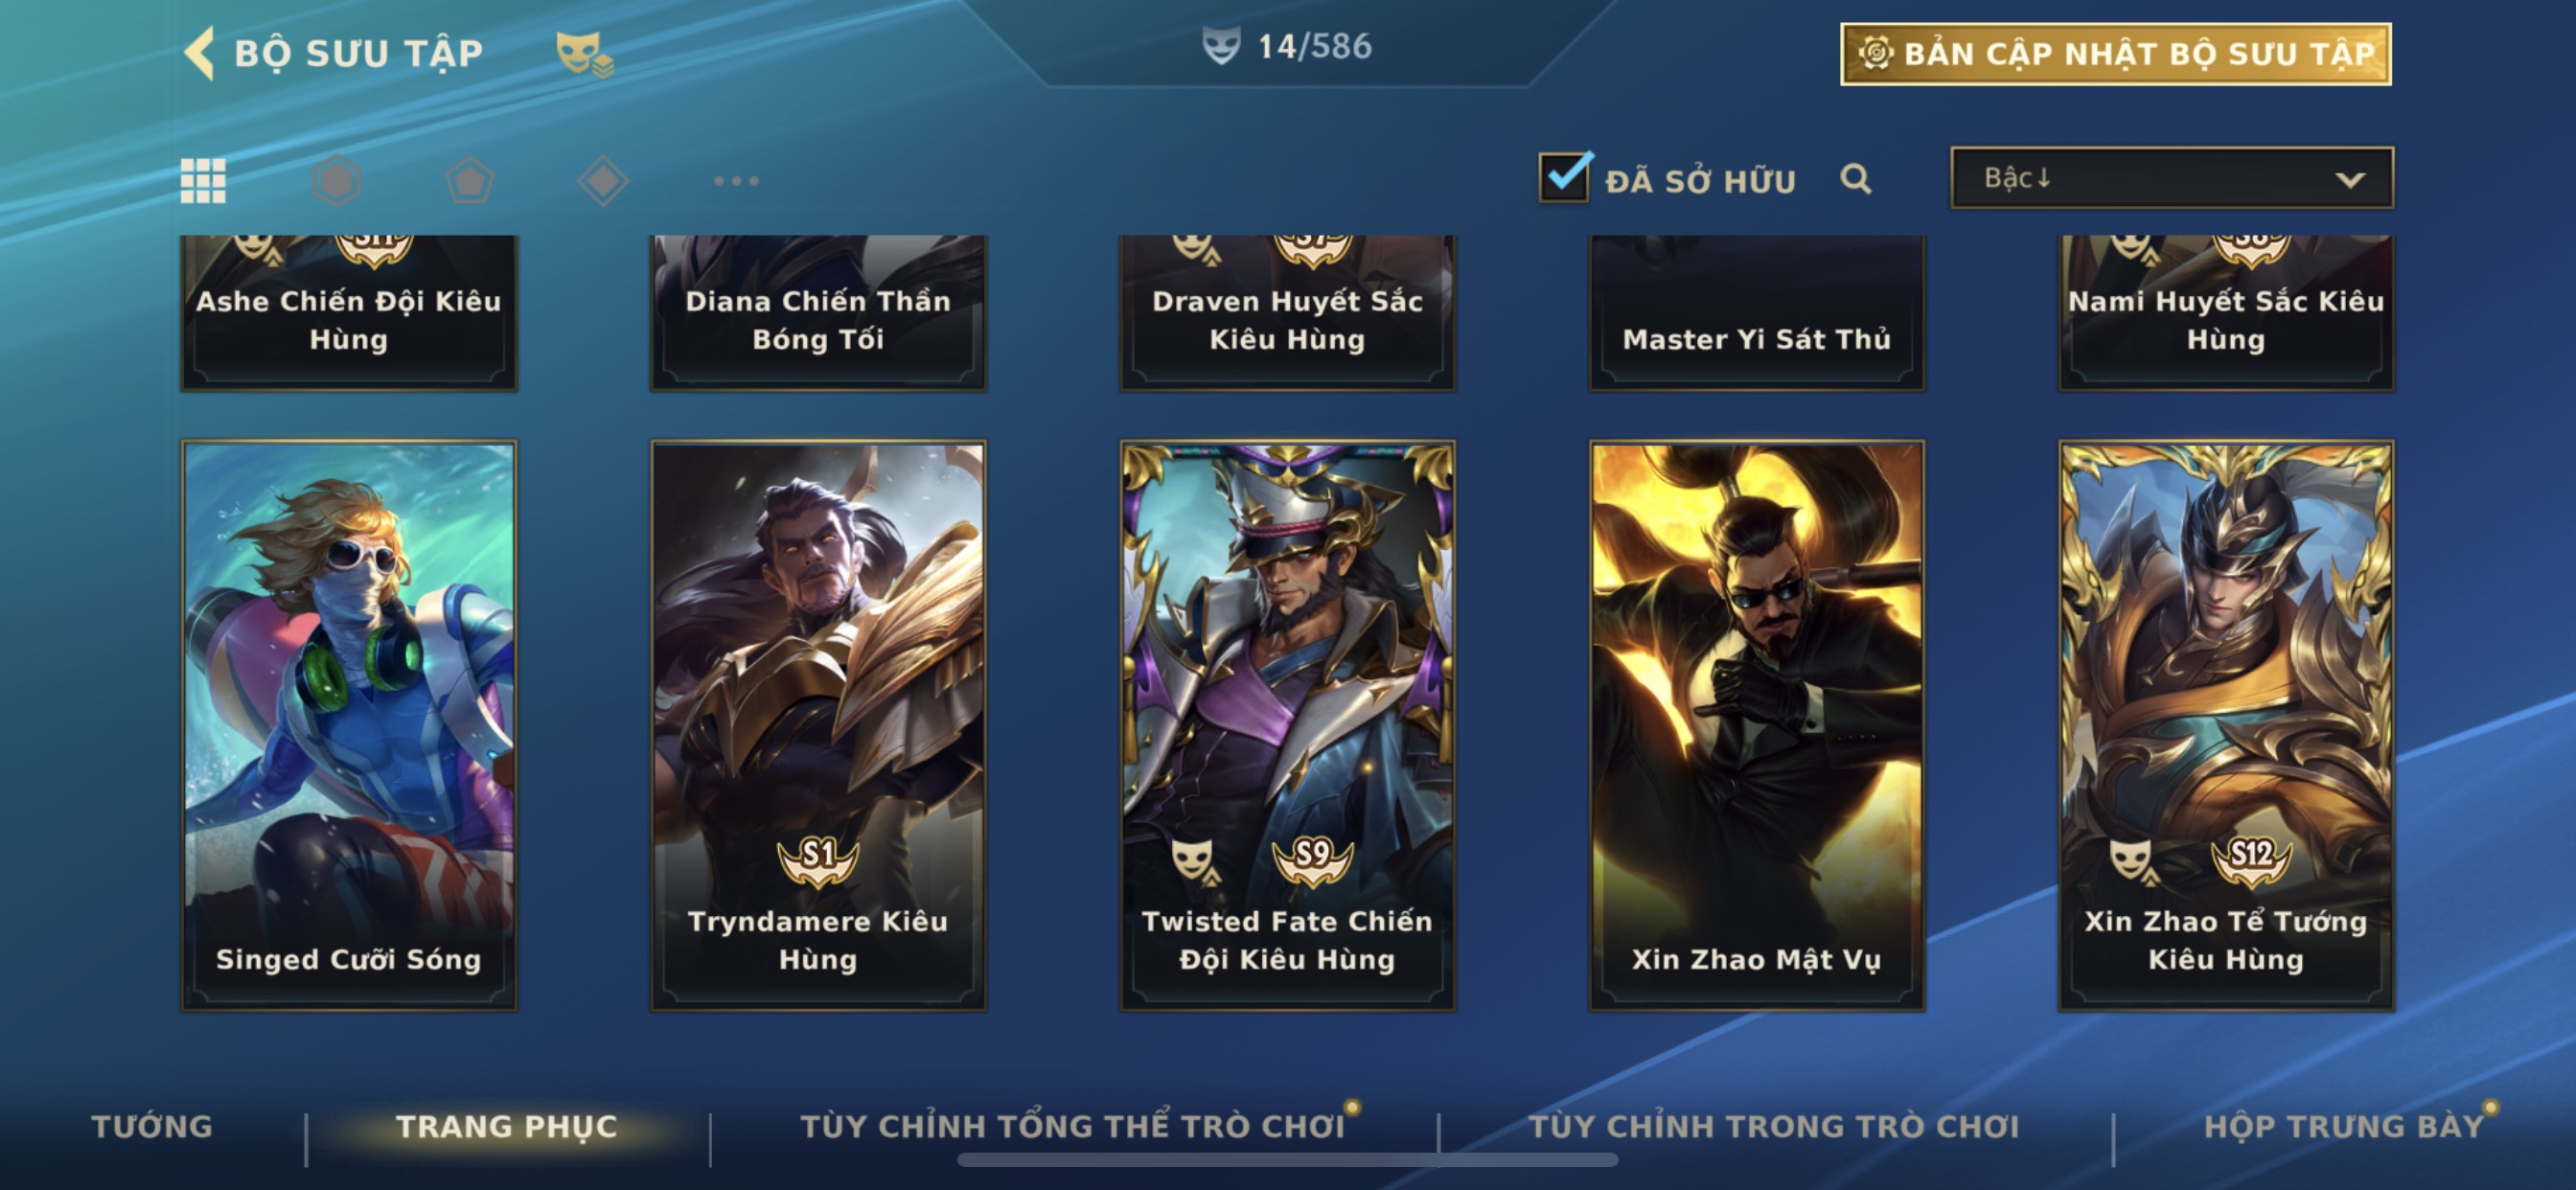Image resolution: width=2576 pixels, height=1190 pixels.
Task: Open the Xin Zhao Mật Vụ skin
Action: click(x=1757, y=726)
